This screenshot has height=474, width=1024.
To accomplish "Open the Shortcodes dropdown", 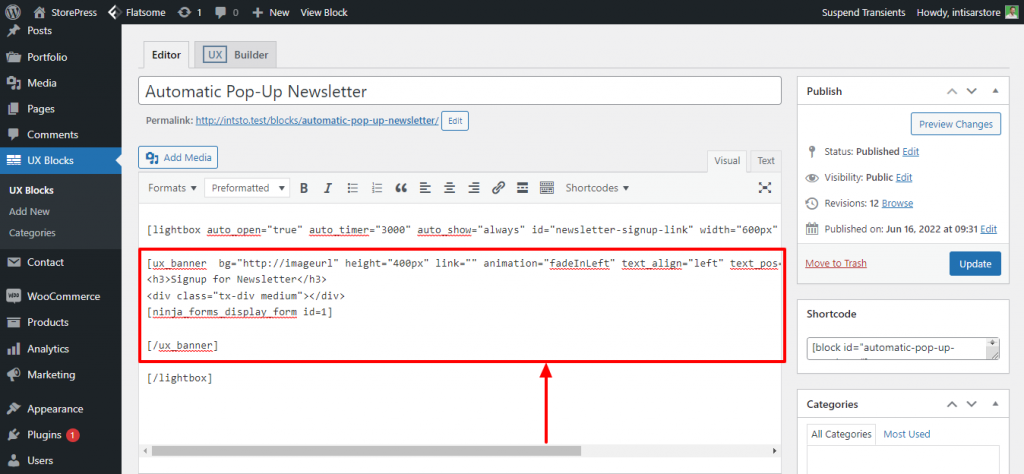I will tap(597, 188).
